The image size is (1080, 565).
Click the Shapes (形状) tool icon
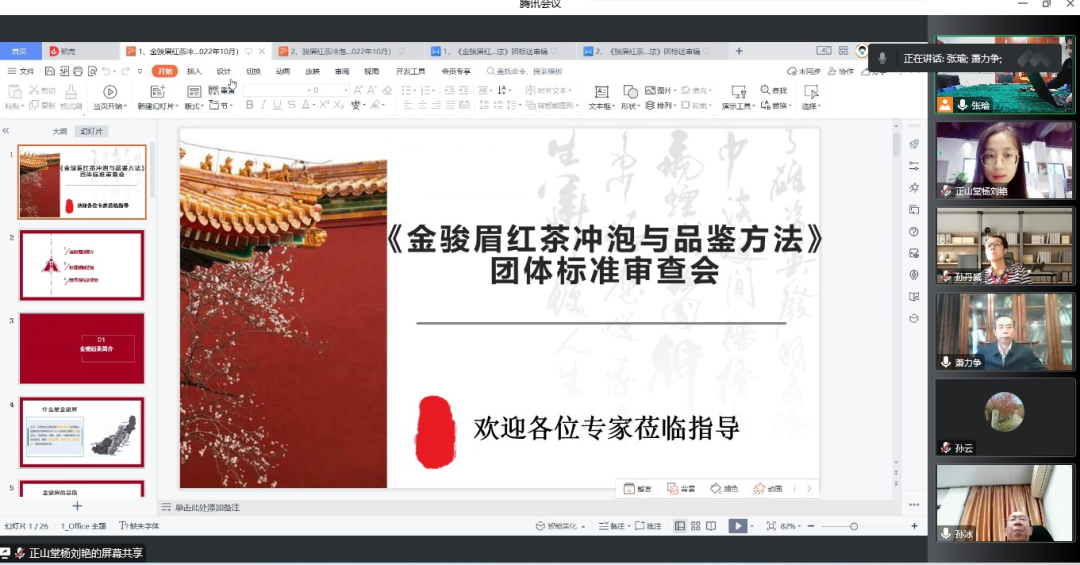(x=630, y=92)
